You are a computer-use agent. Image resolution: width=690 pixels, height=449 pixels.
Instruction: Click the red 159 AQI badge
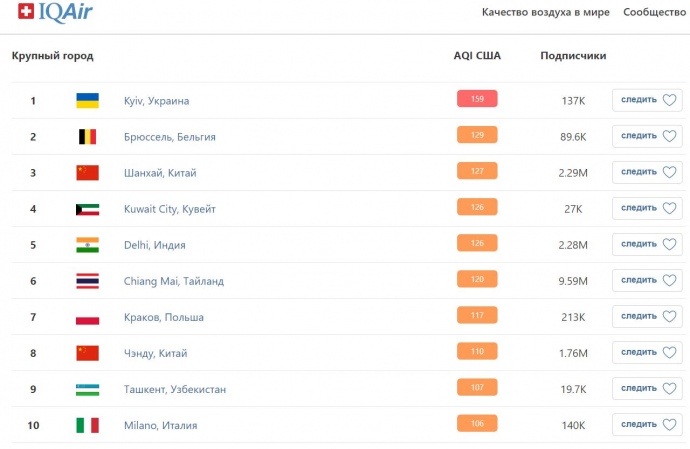click(477, 99)
